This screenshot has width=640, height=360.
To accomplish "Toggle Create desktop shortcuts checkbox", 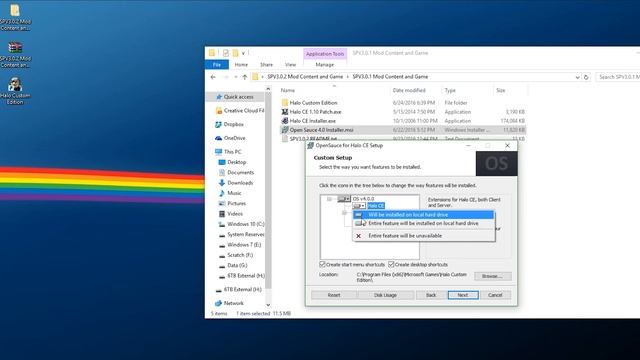I will coord(391,264).
